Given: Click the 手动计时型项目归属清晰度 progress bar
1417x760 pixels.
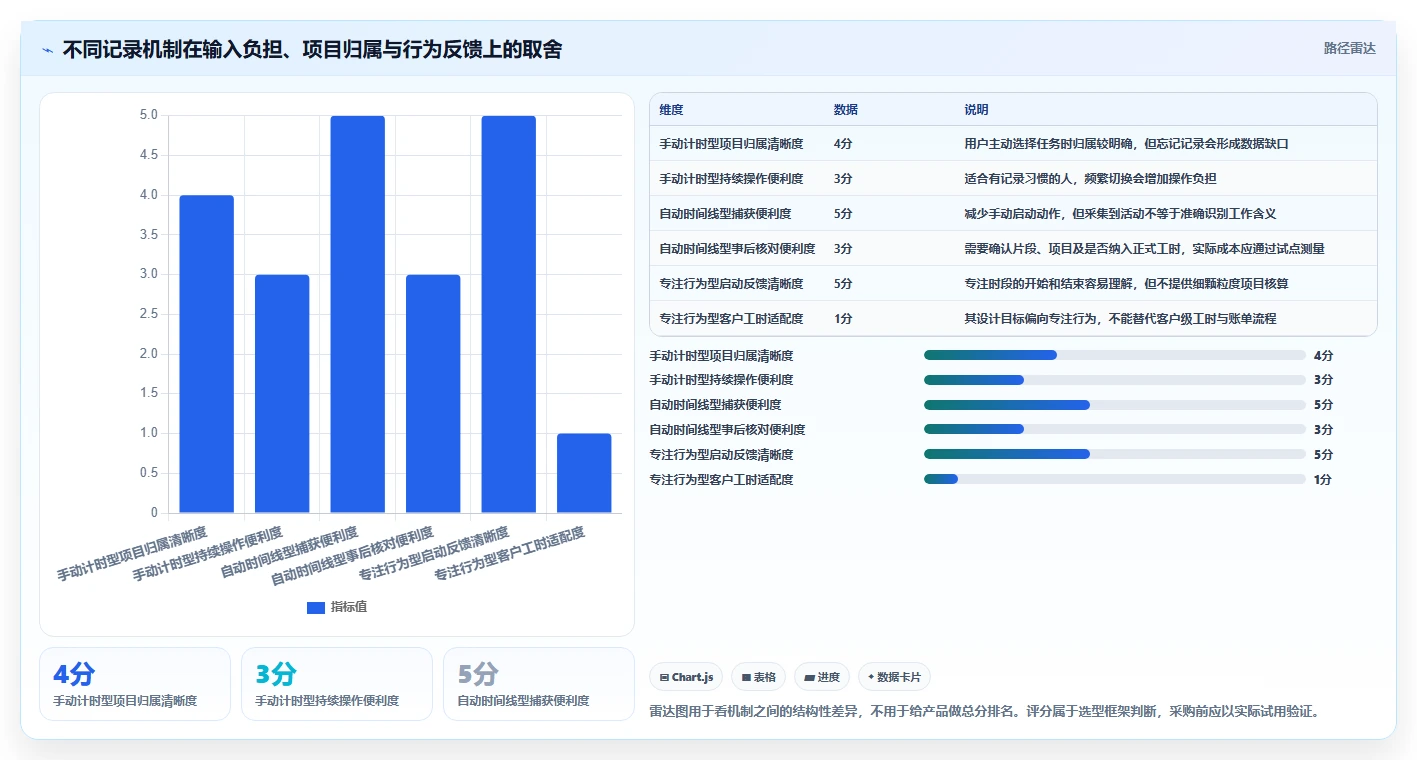Looking at the screenshot, I should point(1115,355).
